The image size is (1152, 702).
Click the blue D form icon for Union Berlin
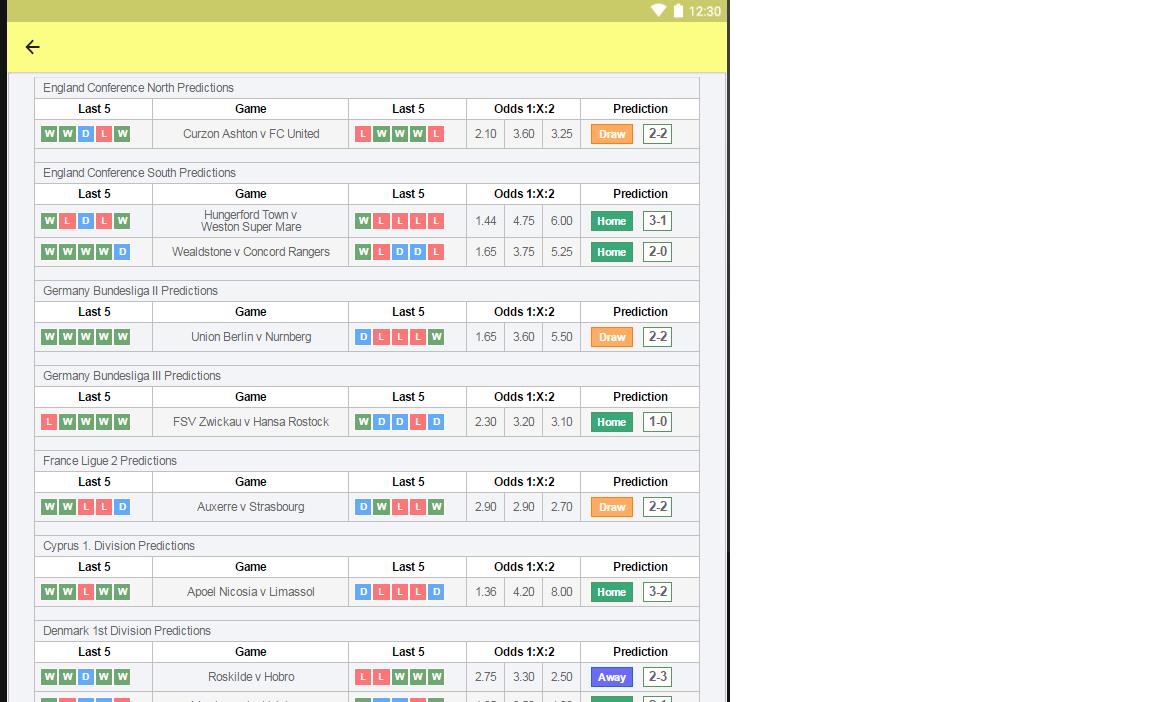click(x=364, y=337)
